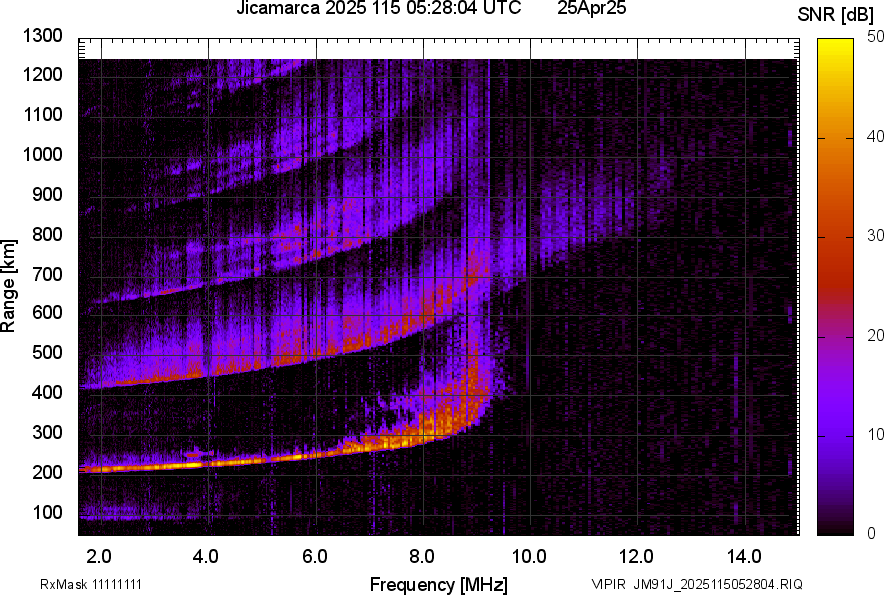Click frequency axis tick '2.0'
The width and height of the screenshot is (884, 595).
99,557
